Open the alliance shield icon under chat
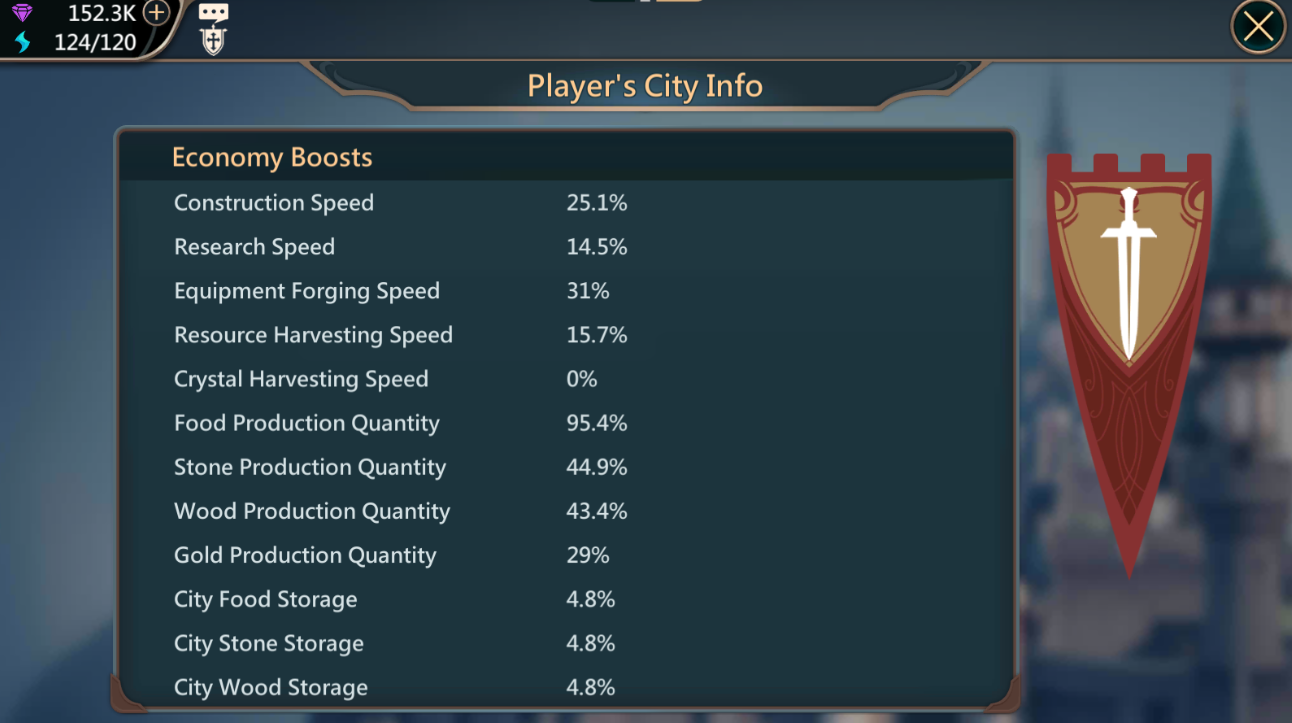Image resolution: width=1292 pixels, height=723 pixels. [213, 41]
